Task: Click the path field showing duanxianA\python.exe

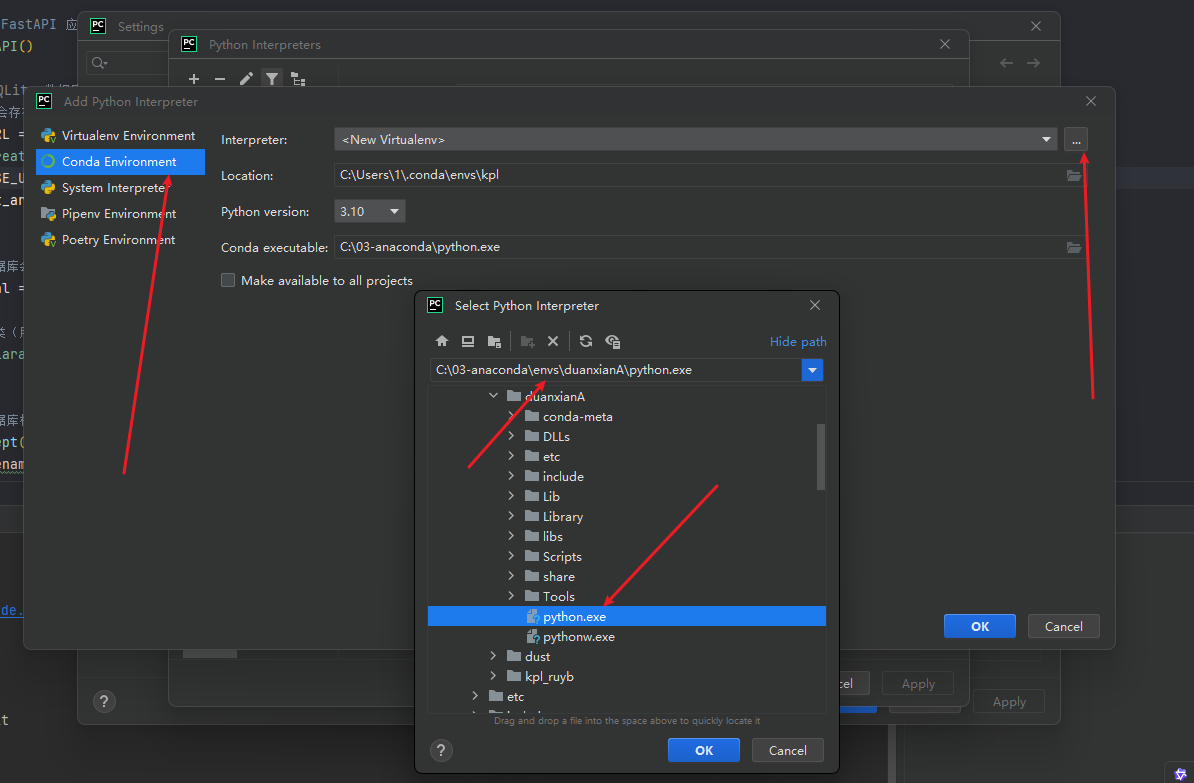Action: pos(615,370)
